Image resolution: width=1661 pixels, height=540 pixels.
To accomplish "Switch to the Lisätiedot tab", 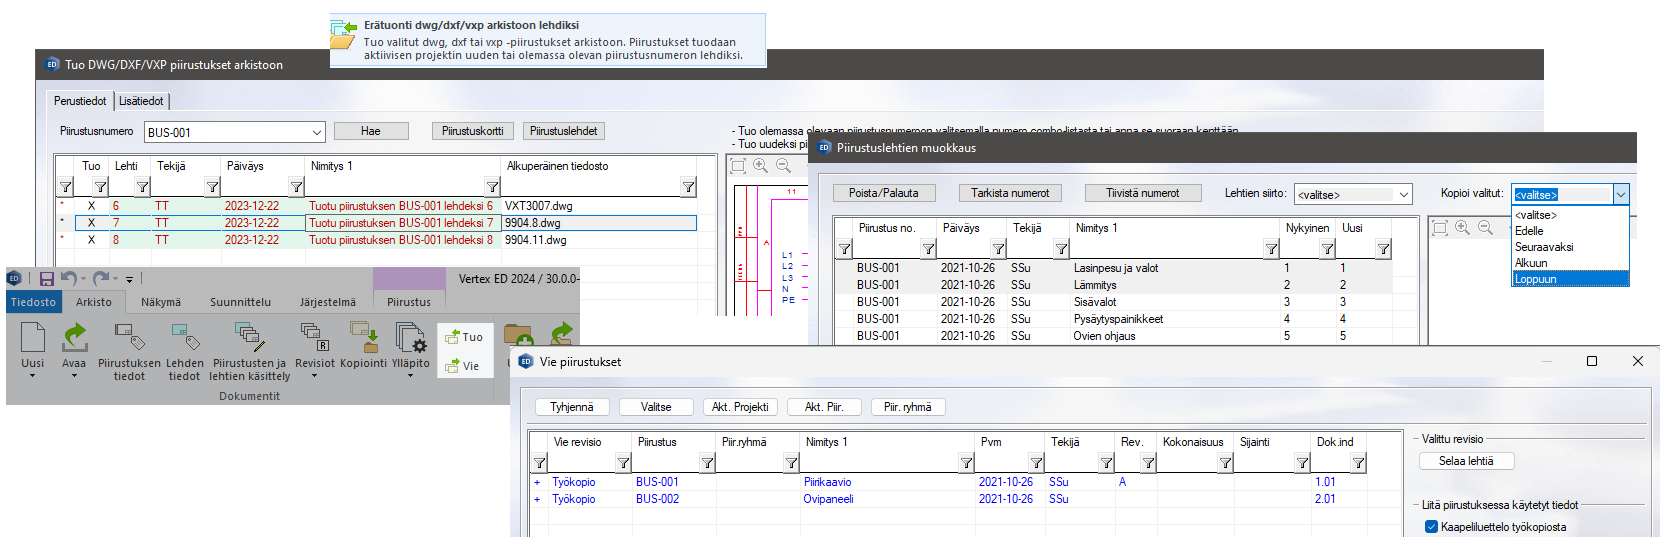I will tap(141, 101).
